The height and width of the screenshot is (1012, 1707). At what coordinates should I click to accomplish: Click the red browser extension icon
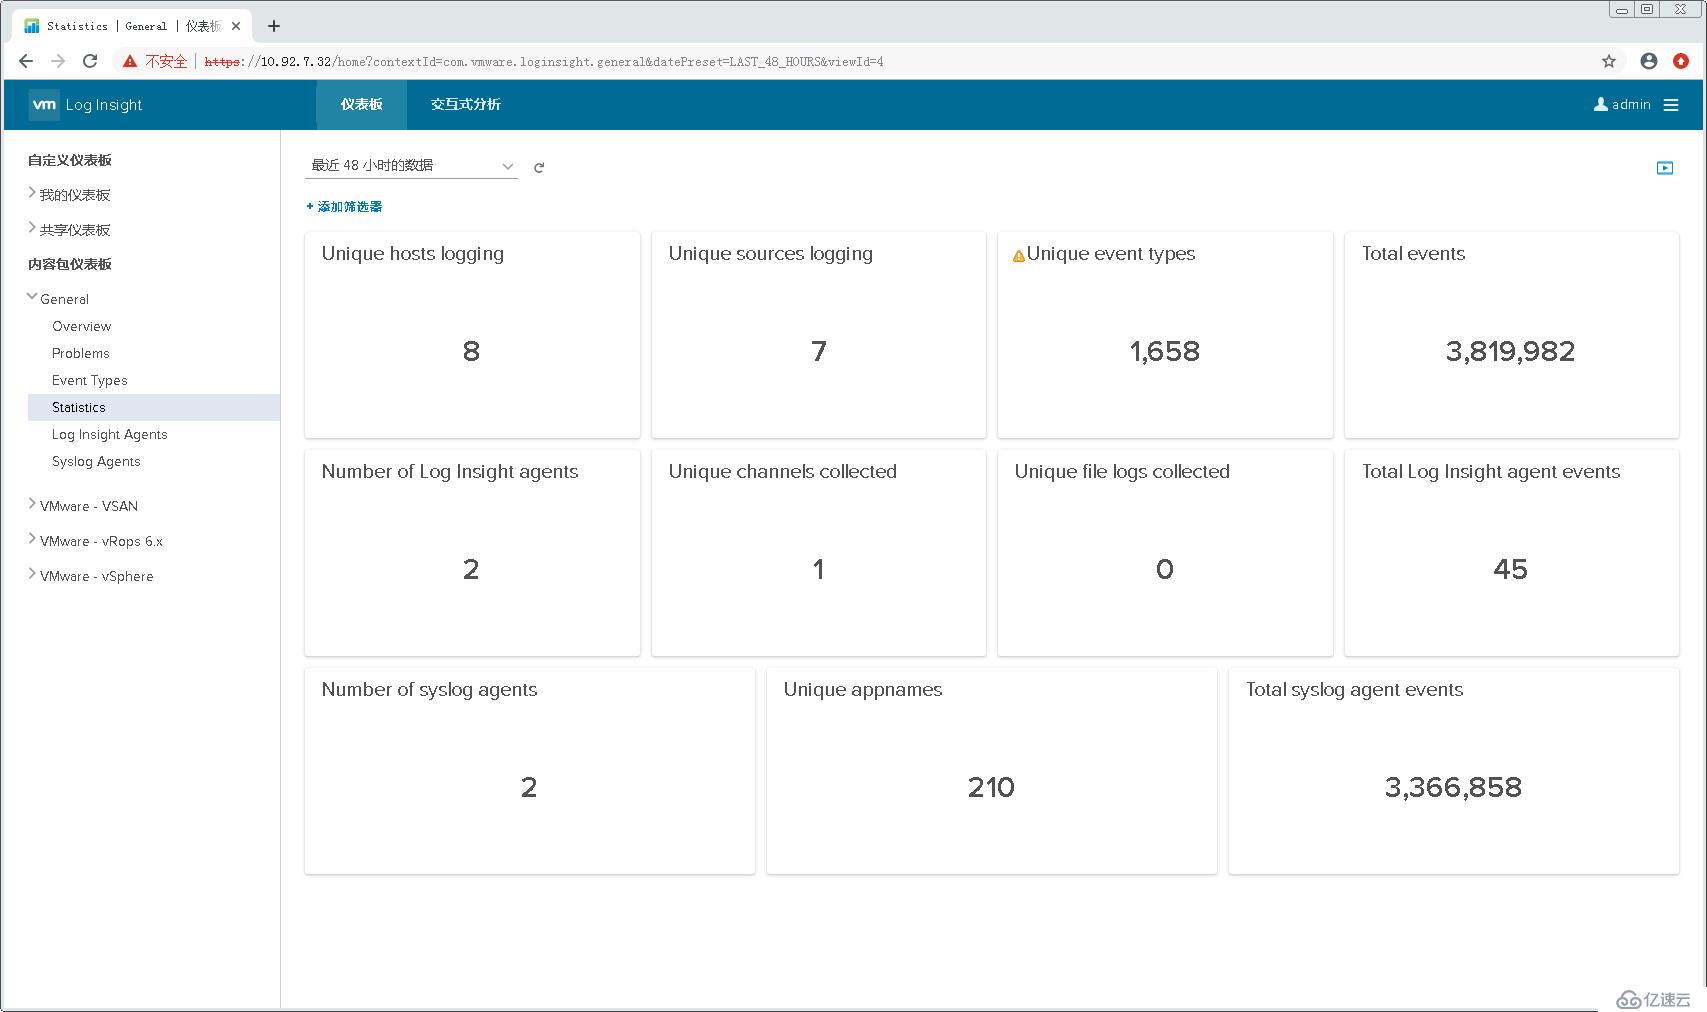click(x=1681, y=61)
